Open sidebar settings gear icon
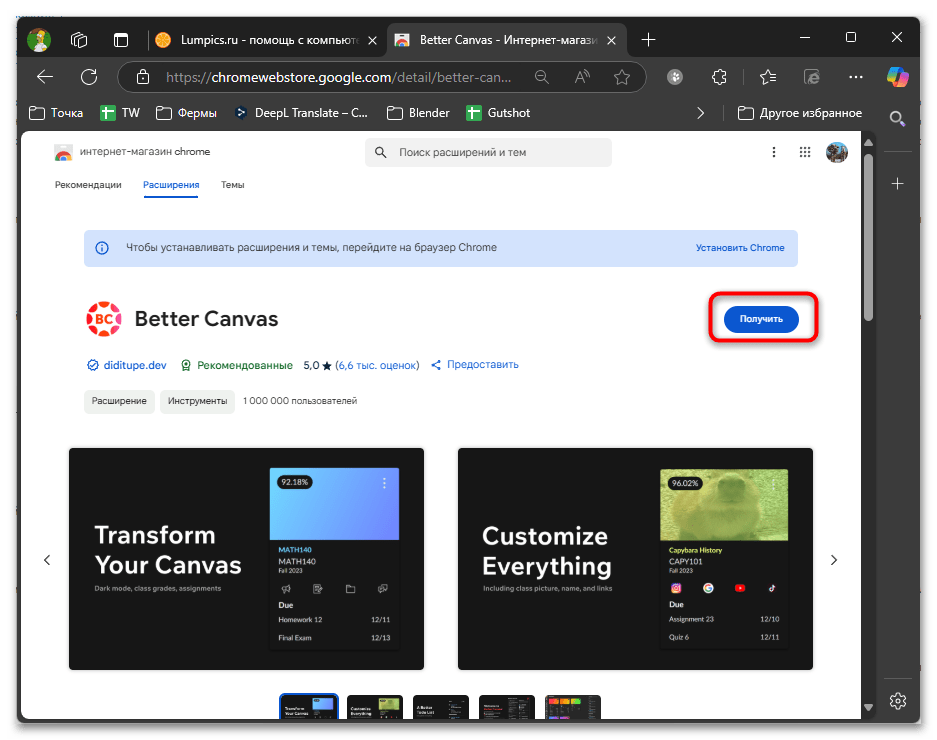937x740 pixels. coord(898,701)
